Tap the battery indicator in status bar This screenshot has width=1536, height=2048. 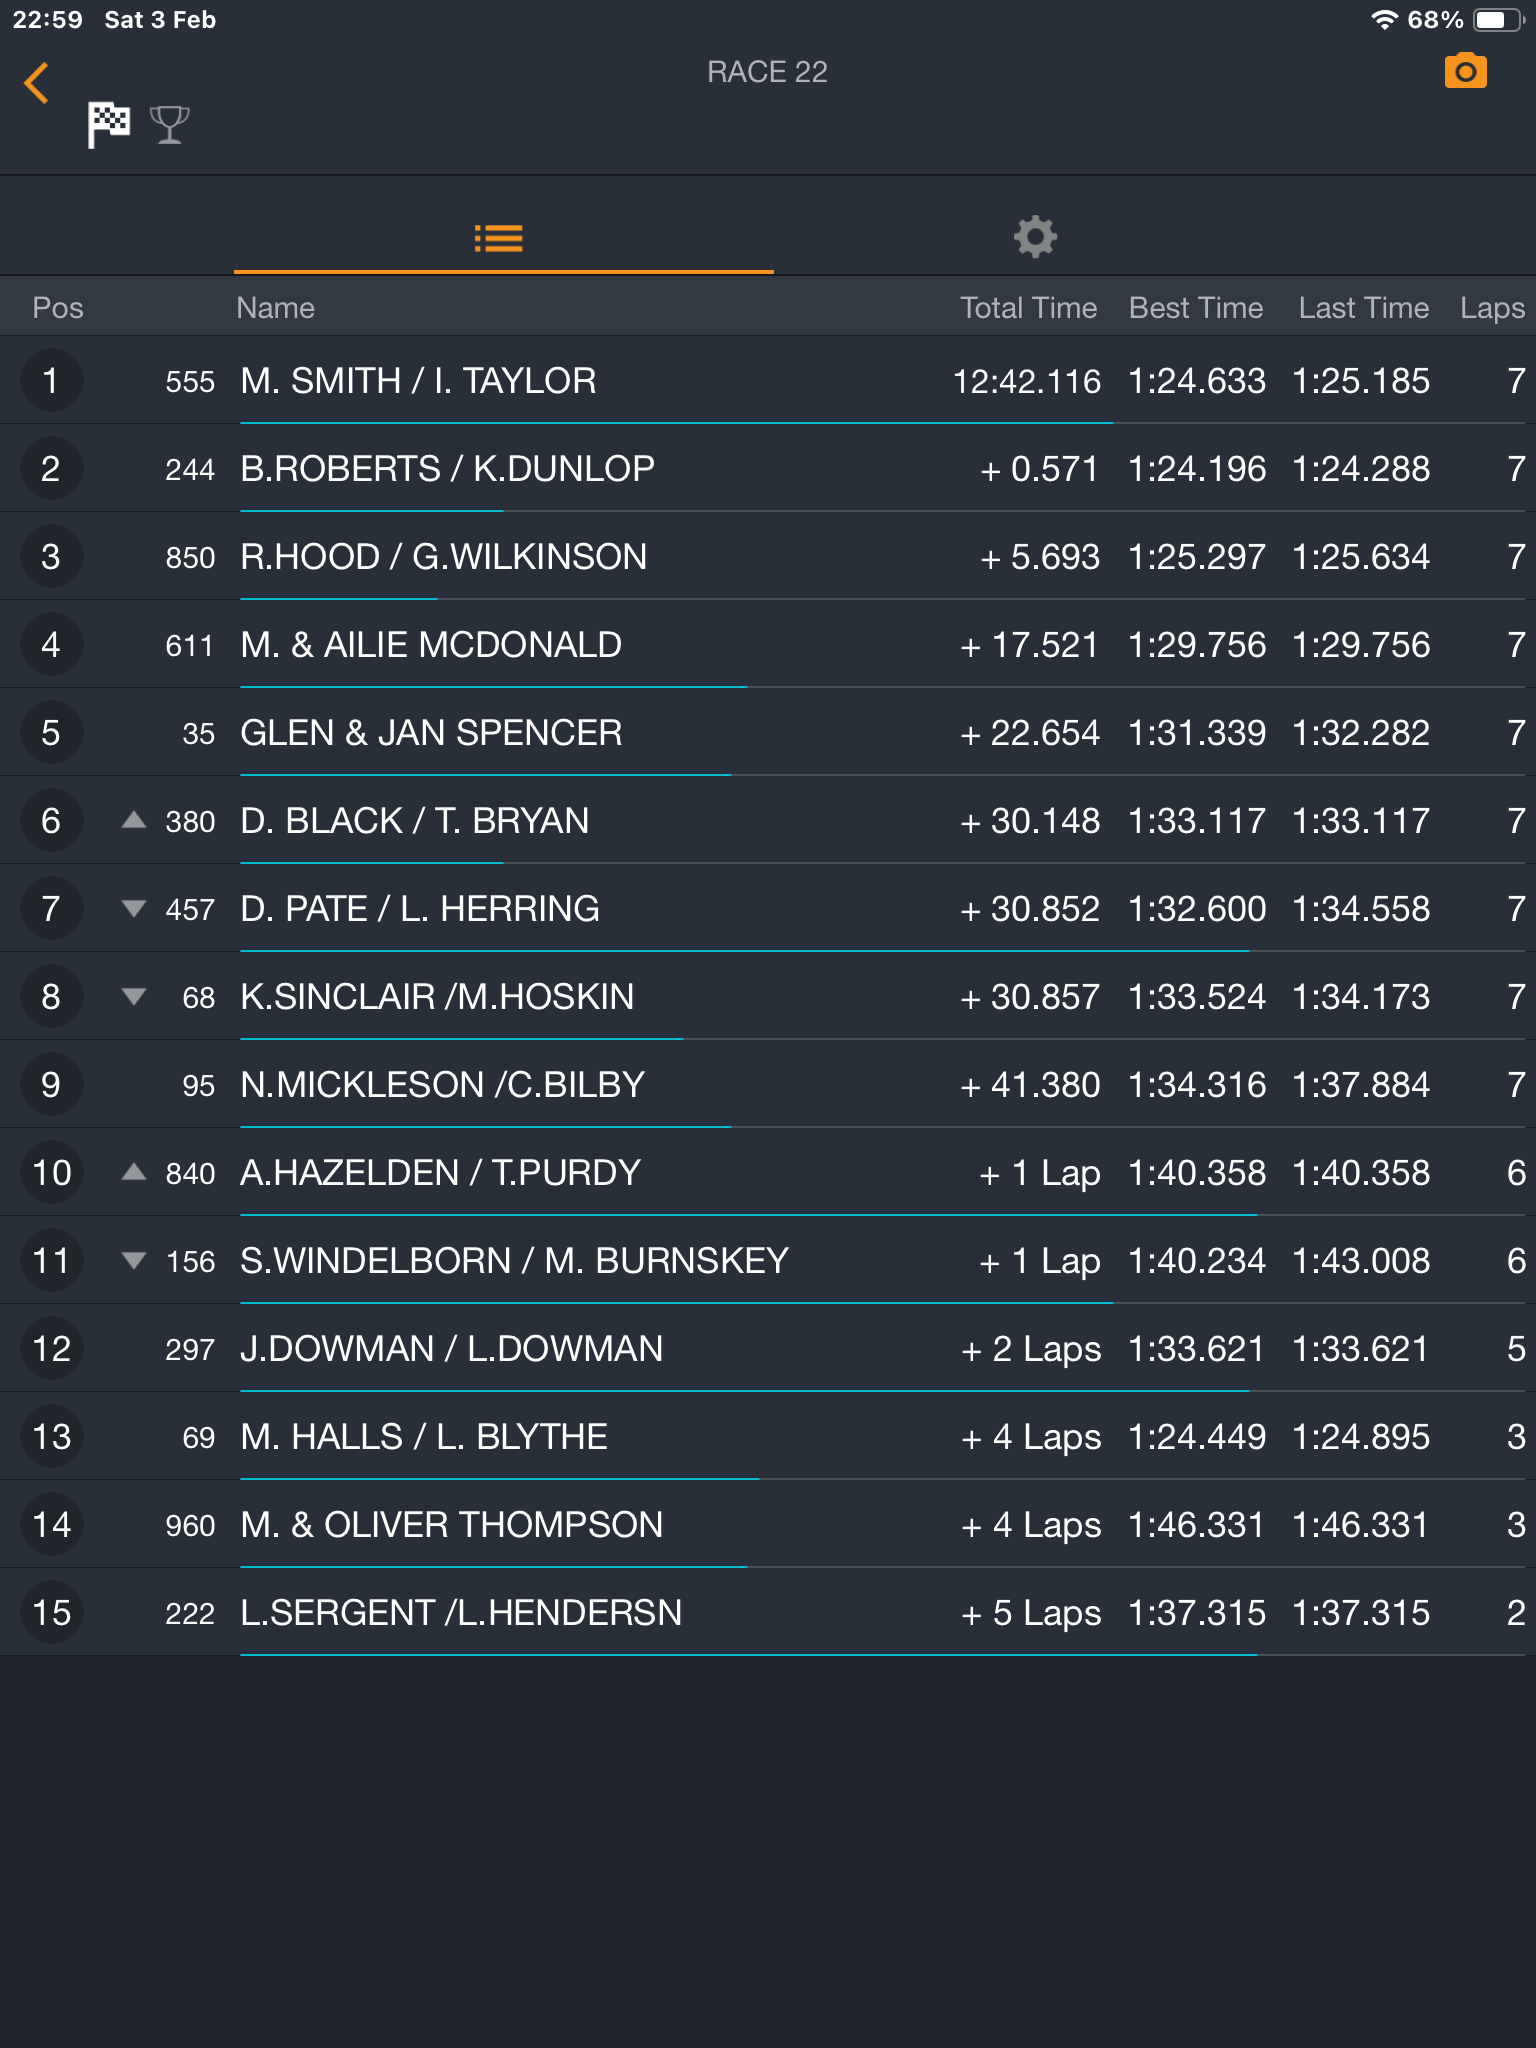1499,20
